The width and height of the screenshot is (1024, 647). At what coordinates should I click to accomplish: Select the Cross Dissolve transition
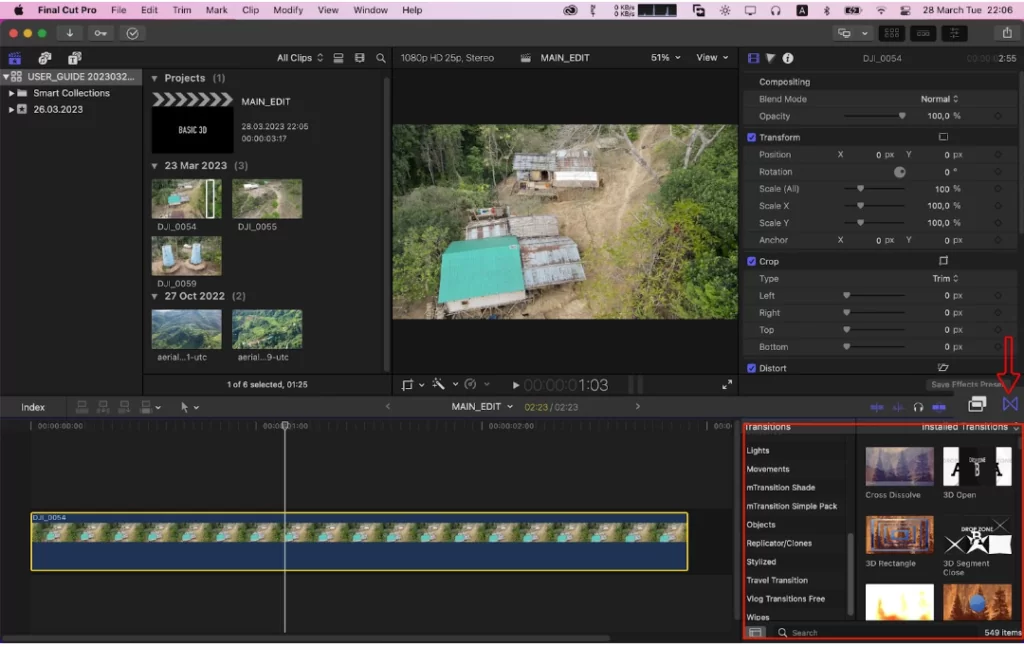(899, 466)
